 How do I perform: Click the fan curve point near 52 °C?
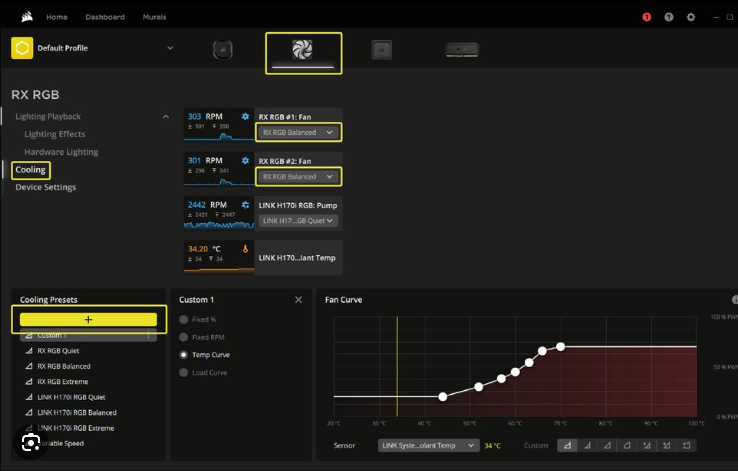coord(479,387)
